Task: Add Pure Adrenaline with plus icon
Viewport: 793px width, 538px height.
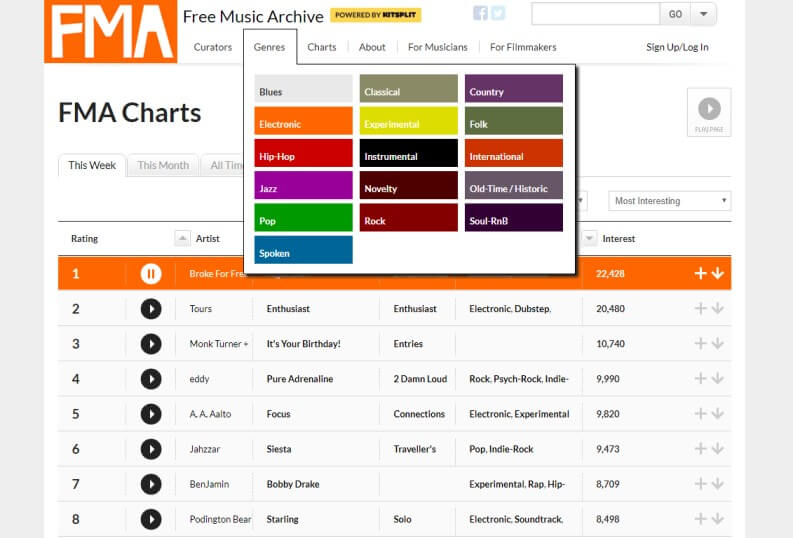Action: click(x=700, y=379)
